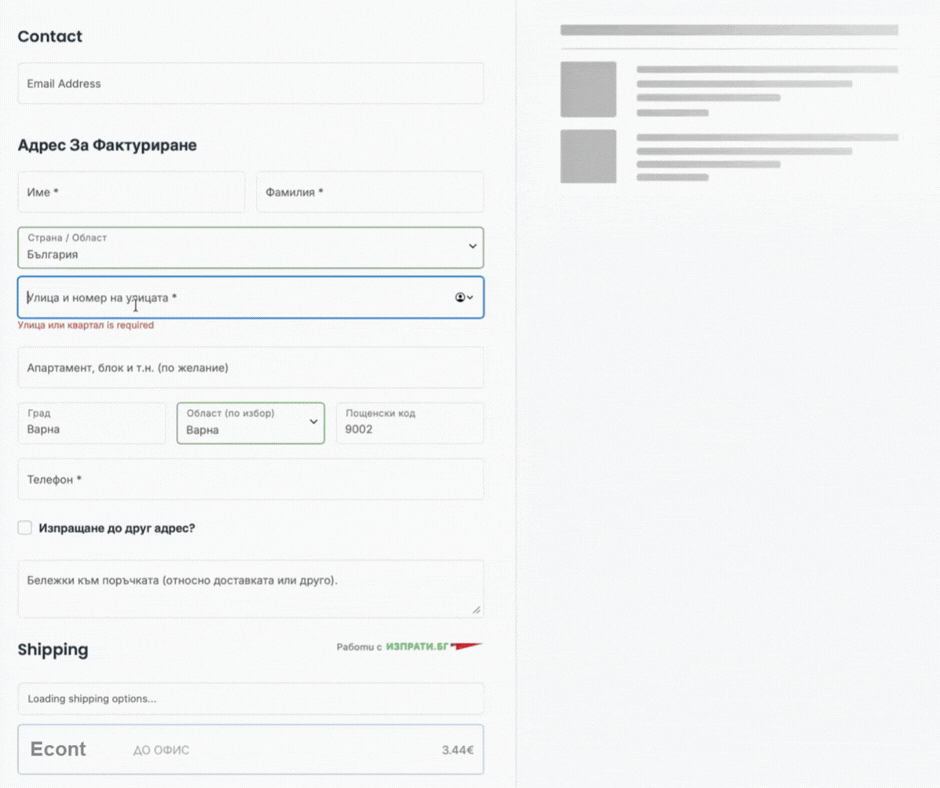Image resolution: width=940 pixels, height=788 pixels.
Task: Click the Апартамент, блок optional address field
Action: [251, 368]
